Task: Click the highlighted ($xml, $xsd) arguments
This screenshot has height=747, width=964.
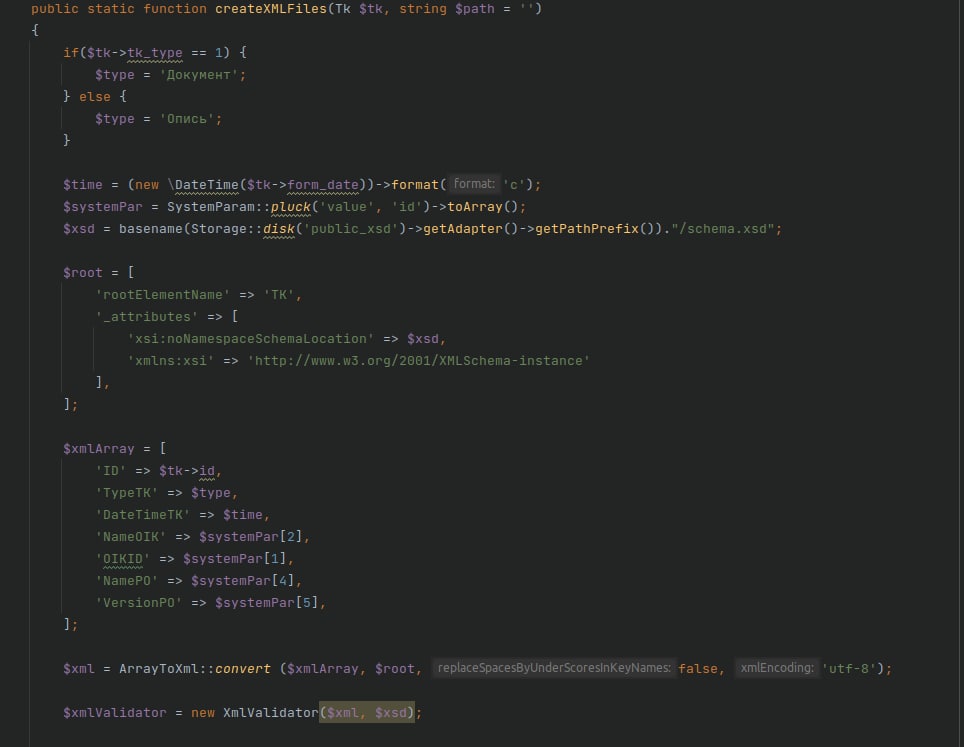Action: pos(367,713)
